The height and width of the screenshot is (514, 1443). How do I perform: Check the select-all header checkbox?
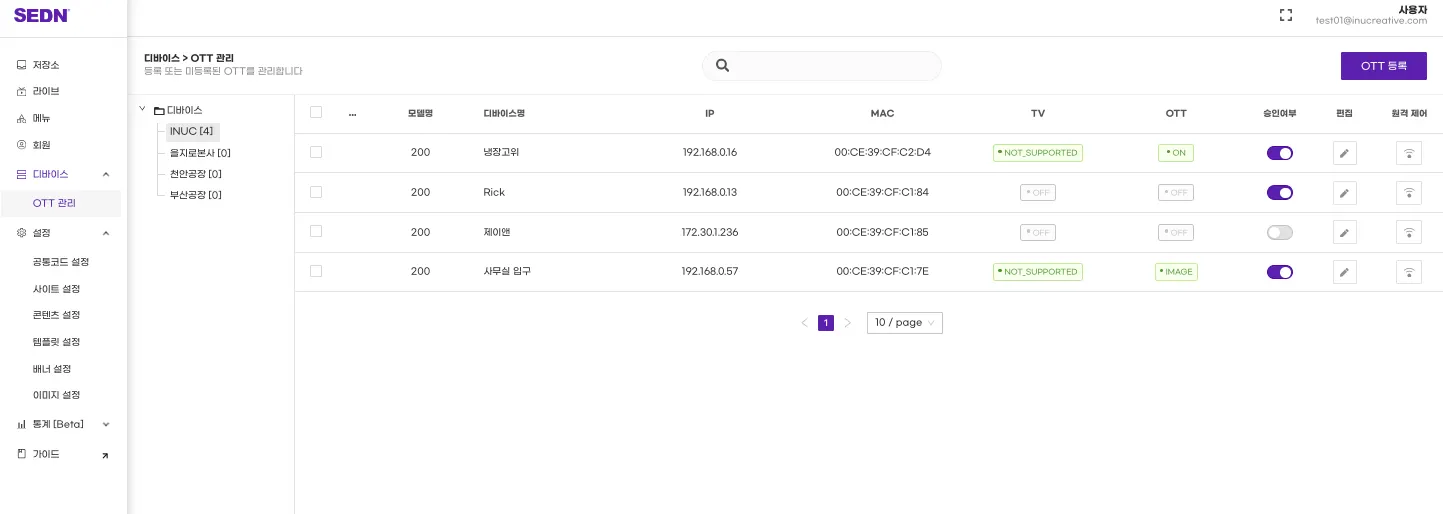point(316,113)
